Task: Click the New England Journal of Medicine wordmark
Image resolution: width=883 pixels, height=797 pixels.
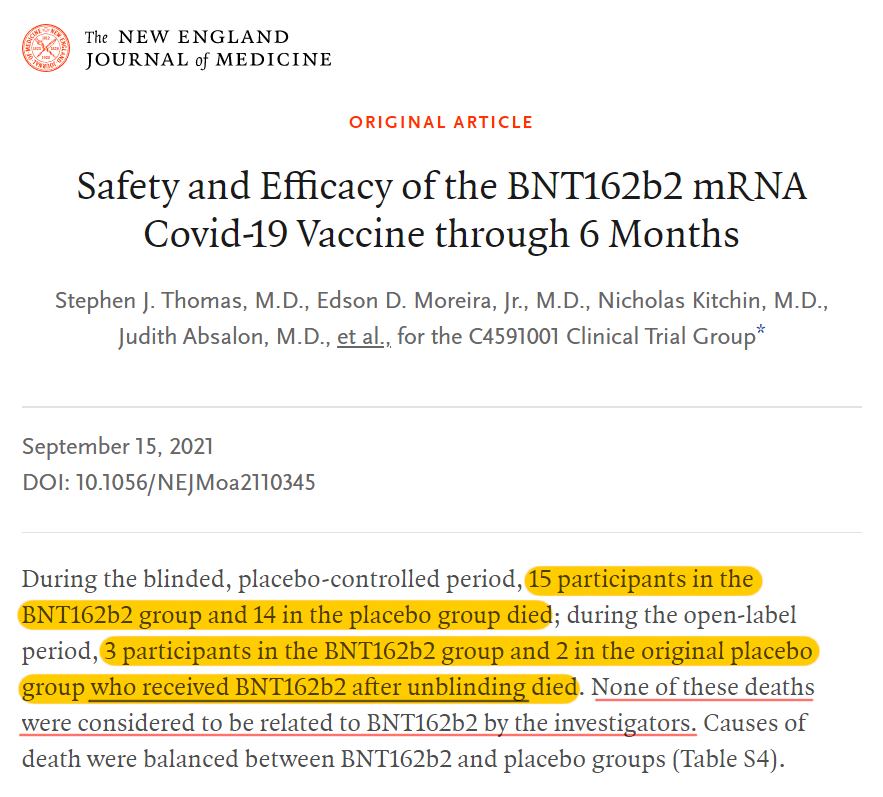Action: 207,48
